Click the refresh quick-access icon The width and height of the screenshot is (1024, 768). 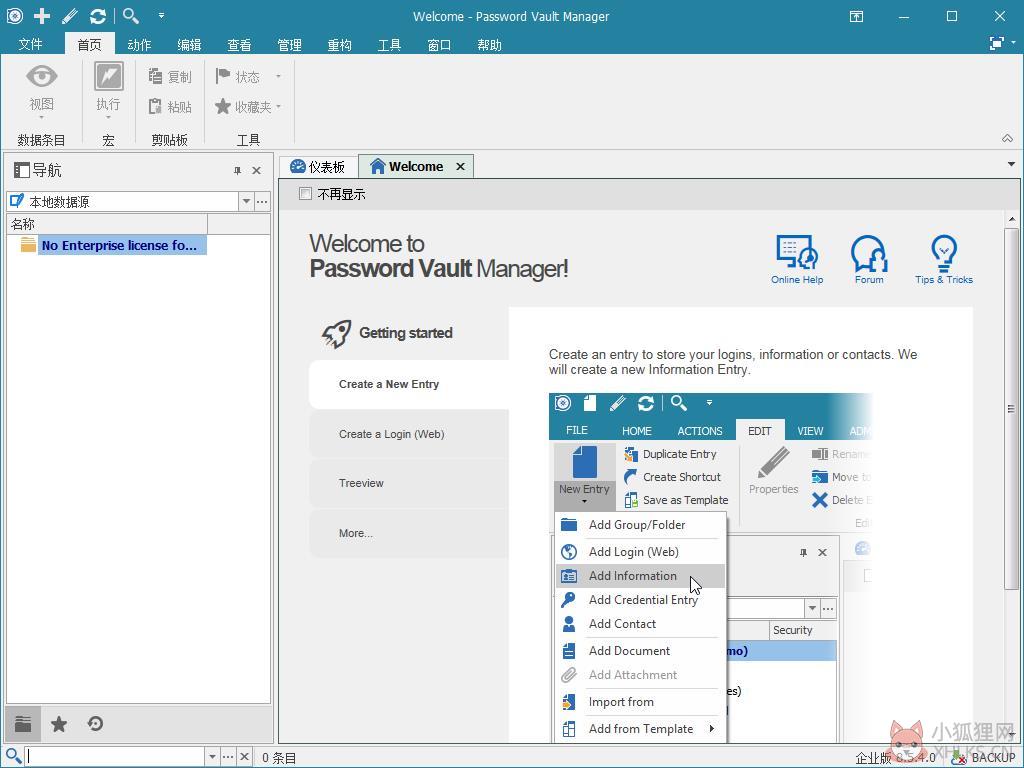pos(98,16)
